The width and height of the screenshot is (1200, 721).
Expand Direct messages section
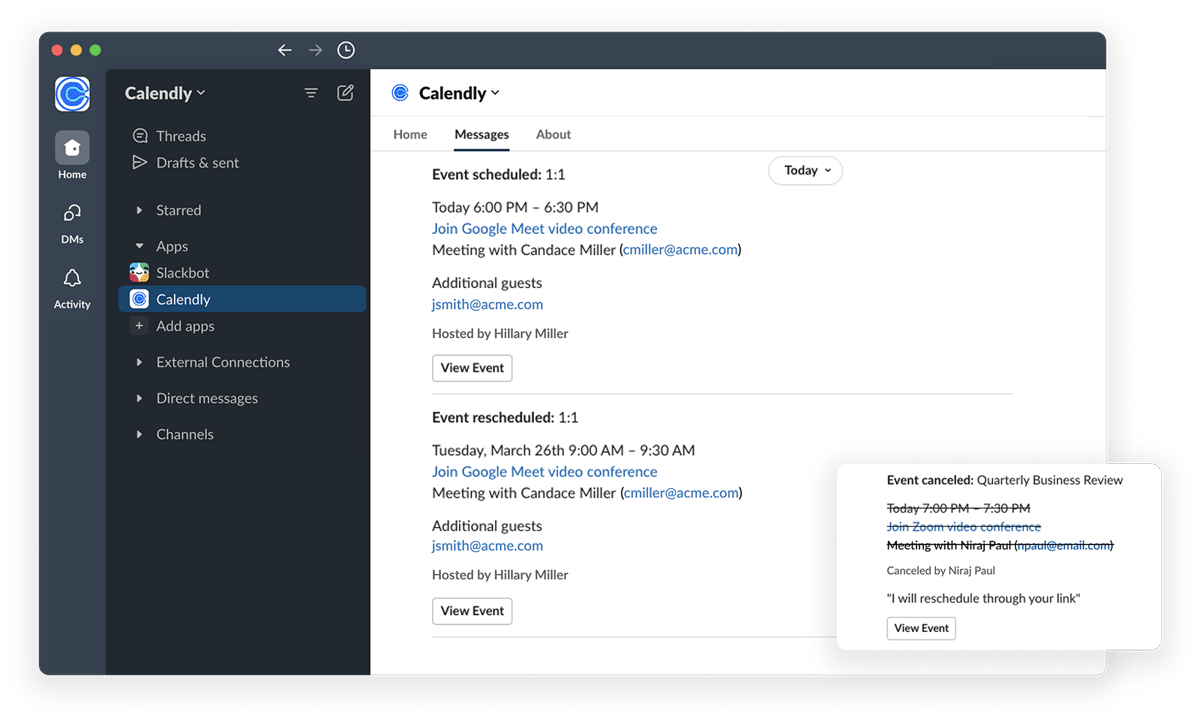tap(140, 398)
